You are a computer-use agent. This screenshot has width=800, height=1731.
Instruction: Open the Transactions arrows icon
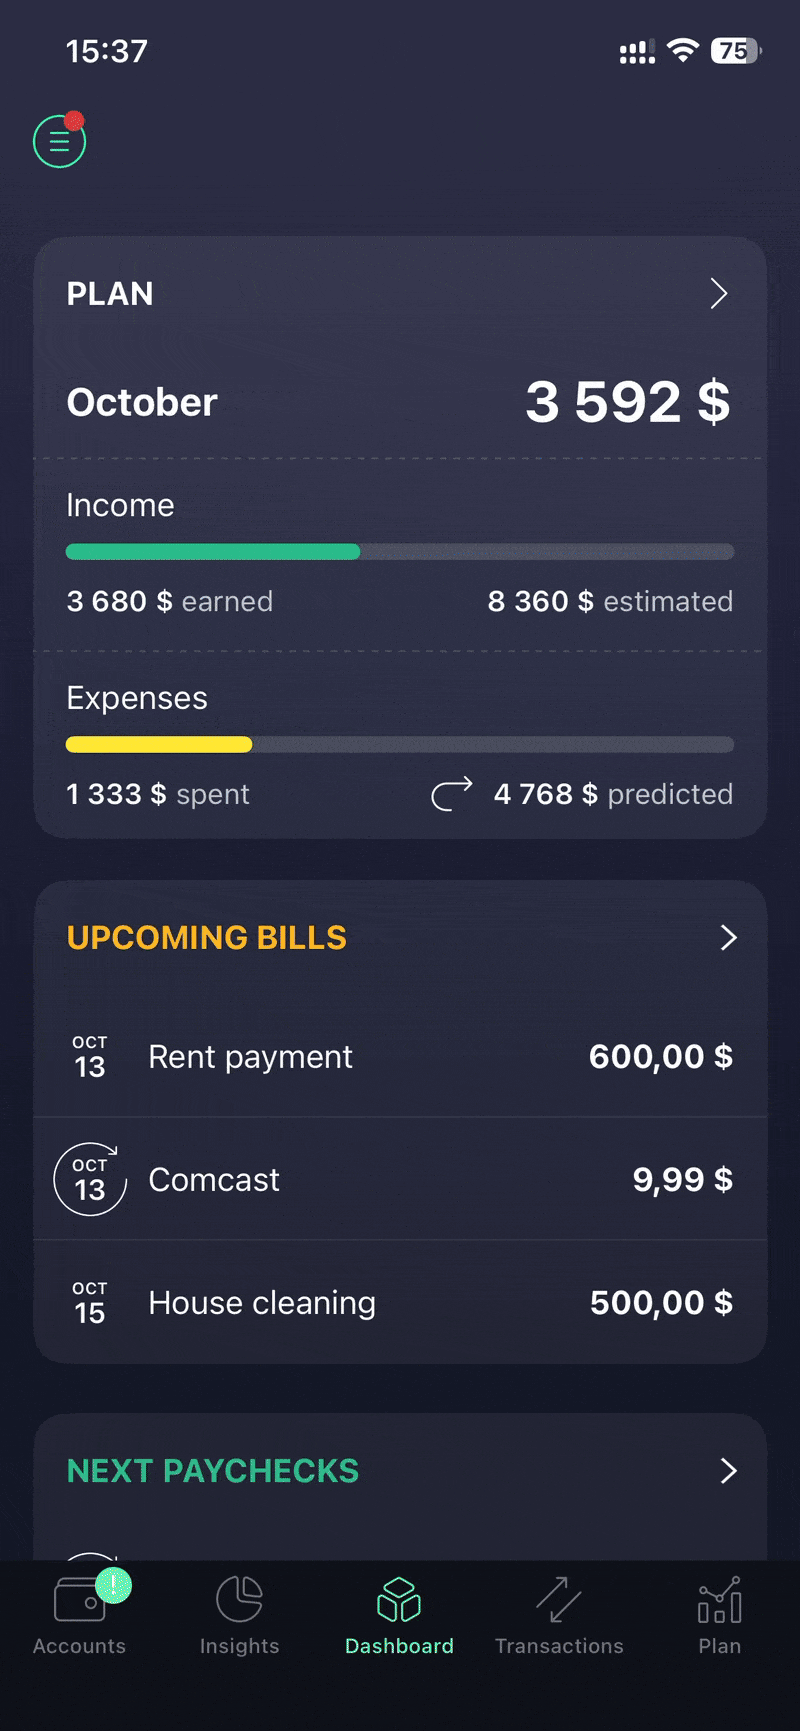[x=559, y=1599]
